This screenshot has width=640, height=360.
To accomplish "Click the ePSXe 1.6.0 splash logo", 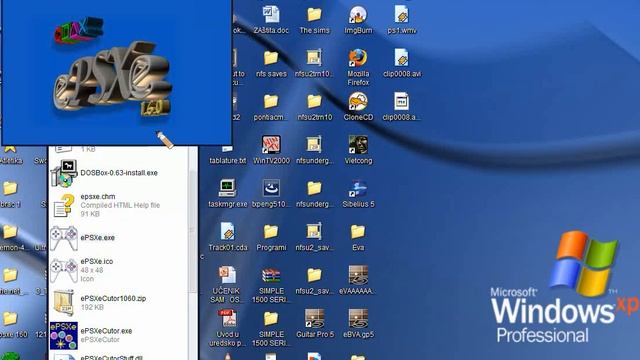I will [x=112, y=78].
